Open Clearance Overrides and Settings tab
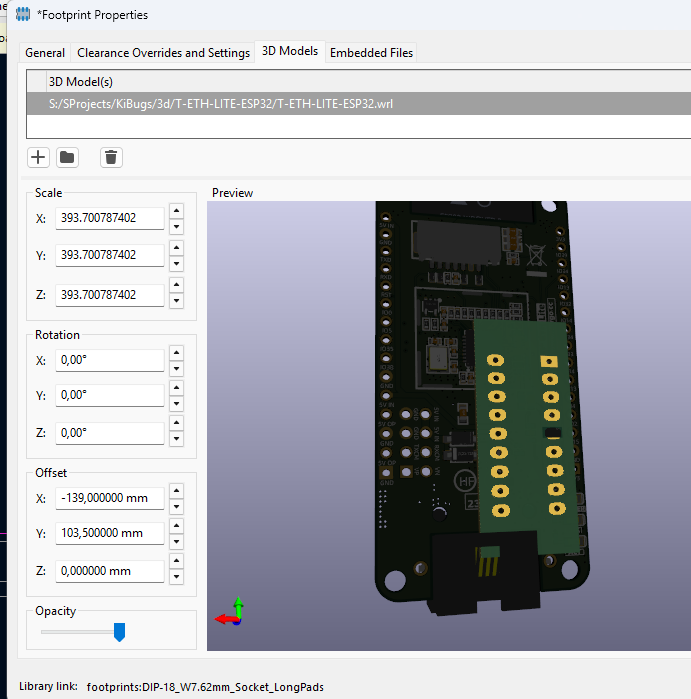 click(163, 53)
